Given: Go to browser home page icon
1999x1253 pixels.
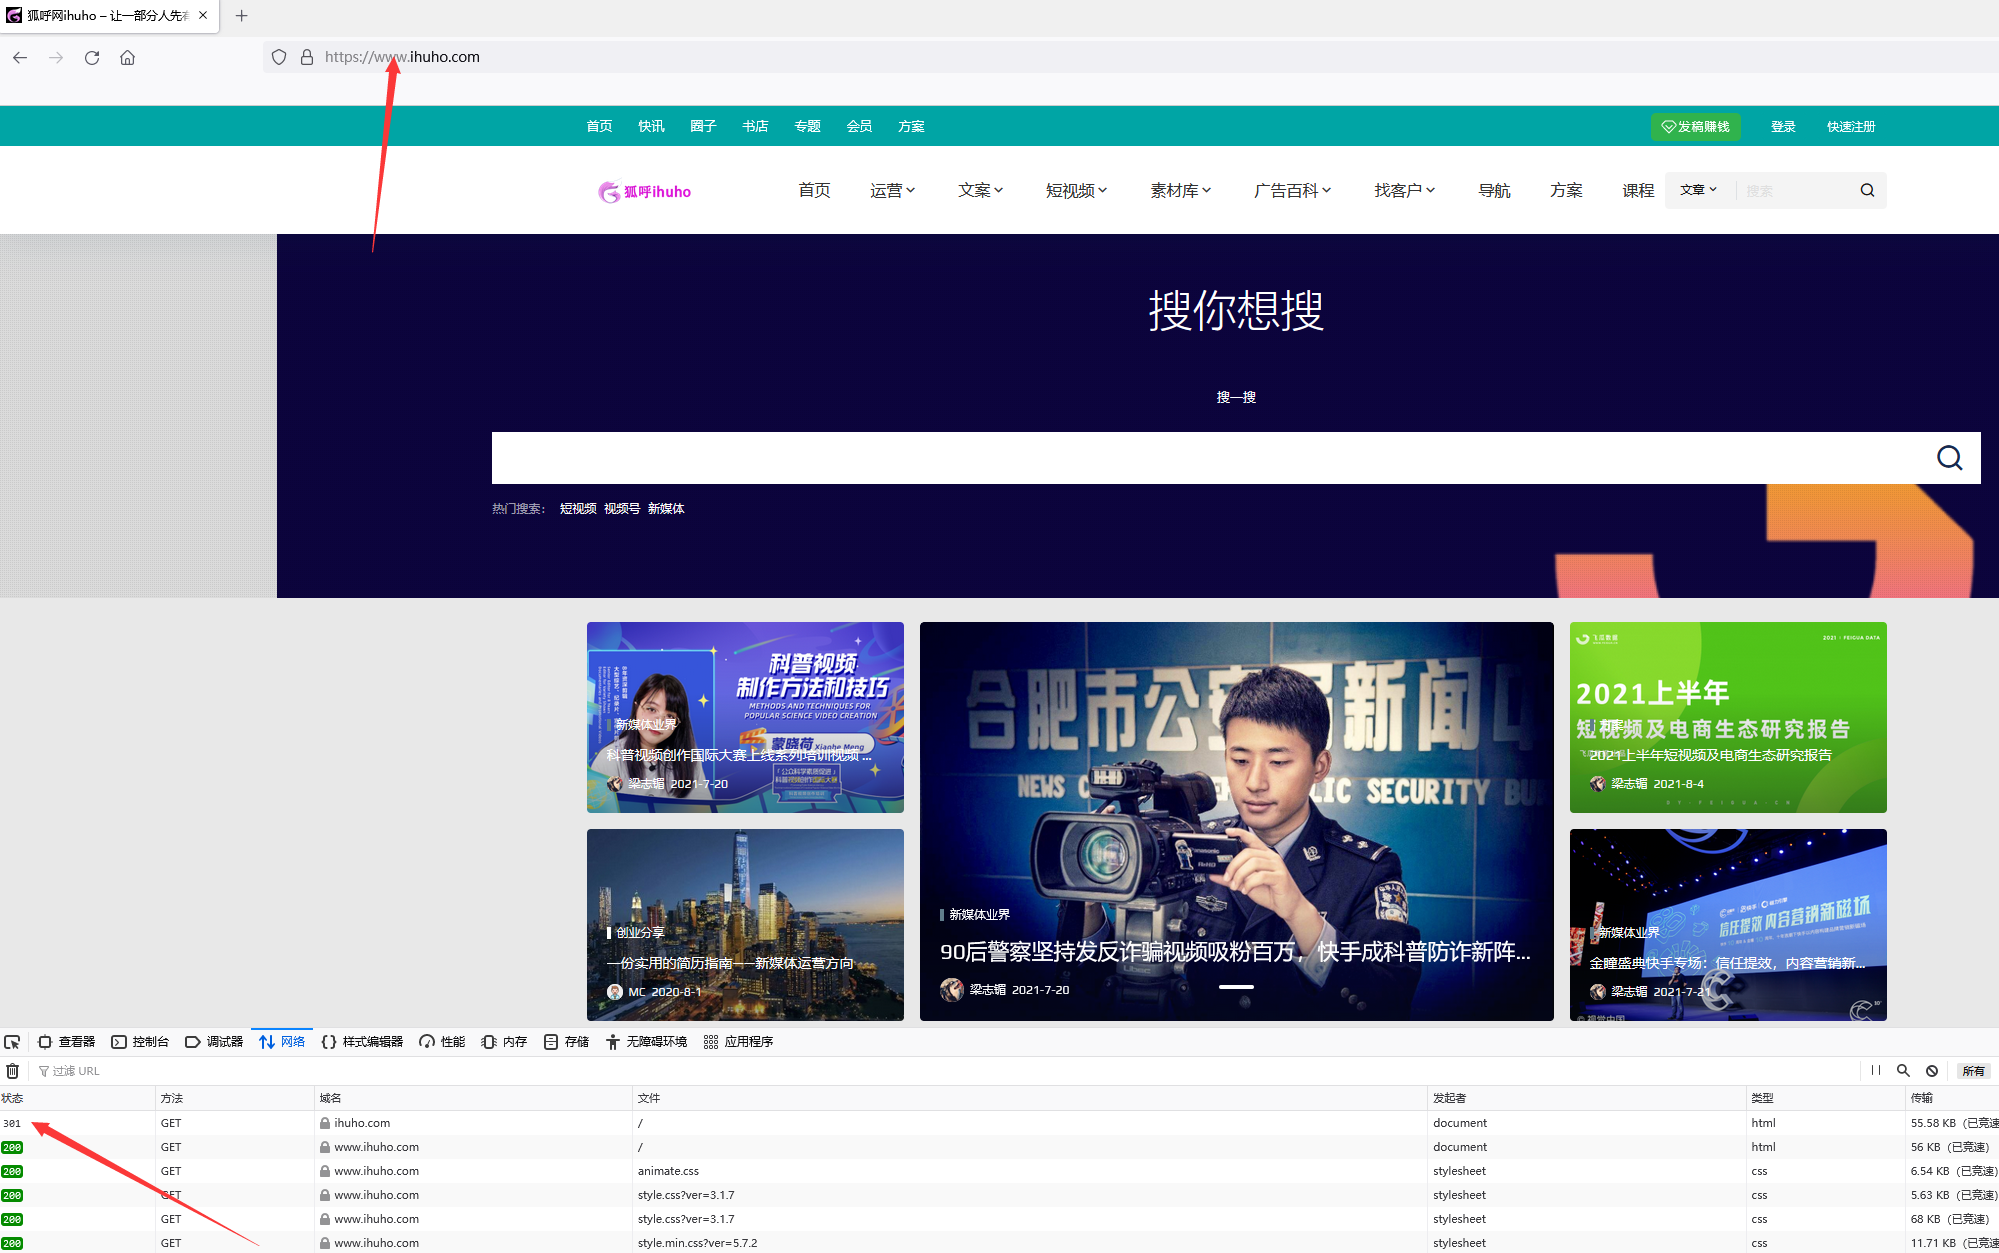Looking at the screenshot, I should tap(127, 57).
